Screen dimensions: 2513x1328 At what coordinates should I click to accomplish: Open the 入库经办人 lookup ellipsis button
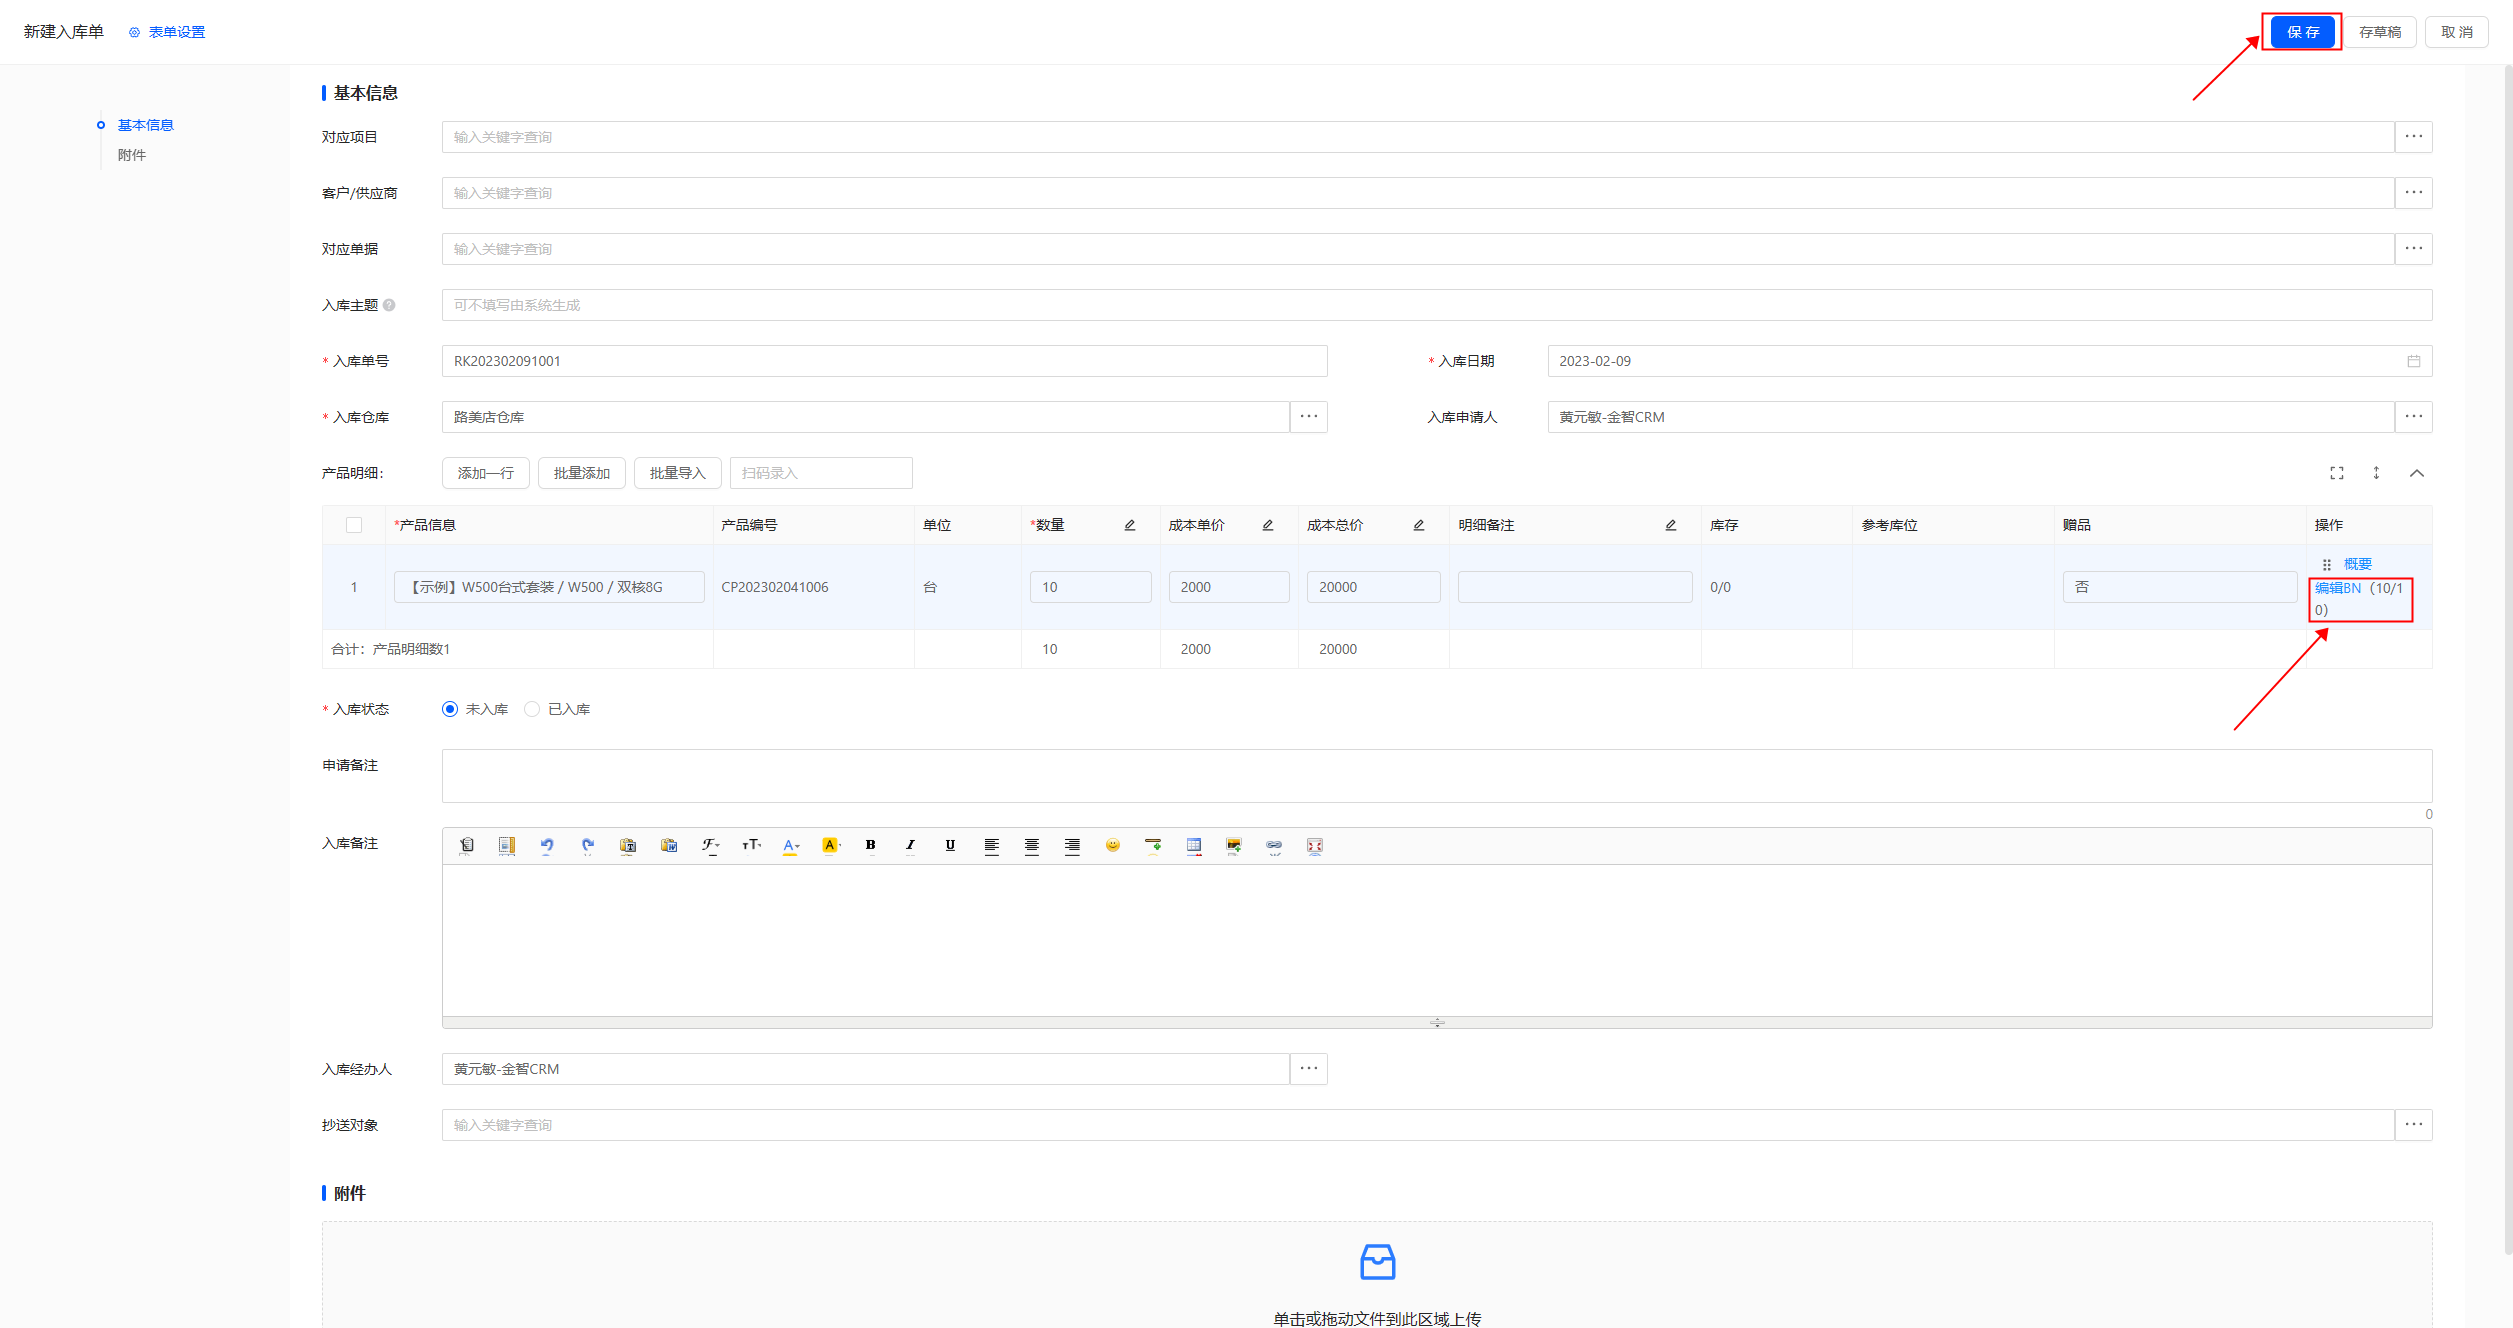(1309, 1069)
